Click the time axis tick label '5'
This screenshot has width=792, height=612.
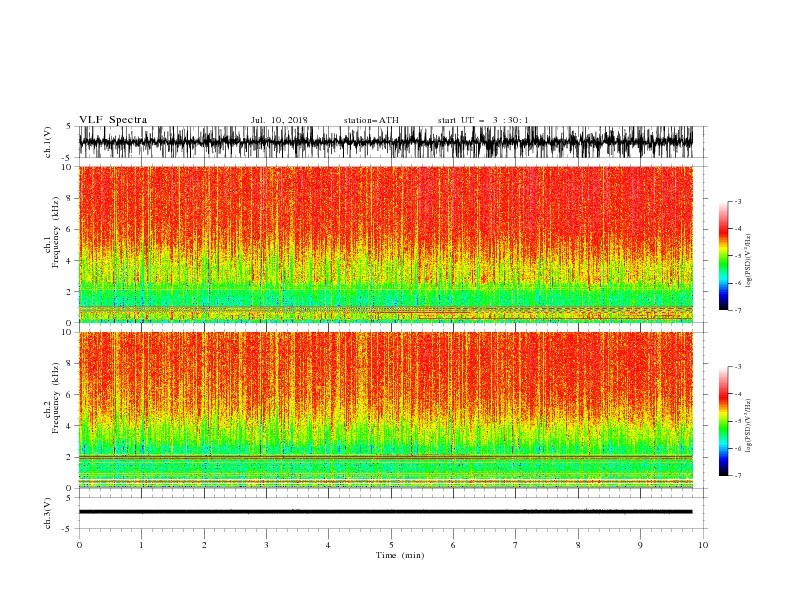[391, 545]
